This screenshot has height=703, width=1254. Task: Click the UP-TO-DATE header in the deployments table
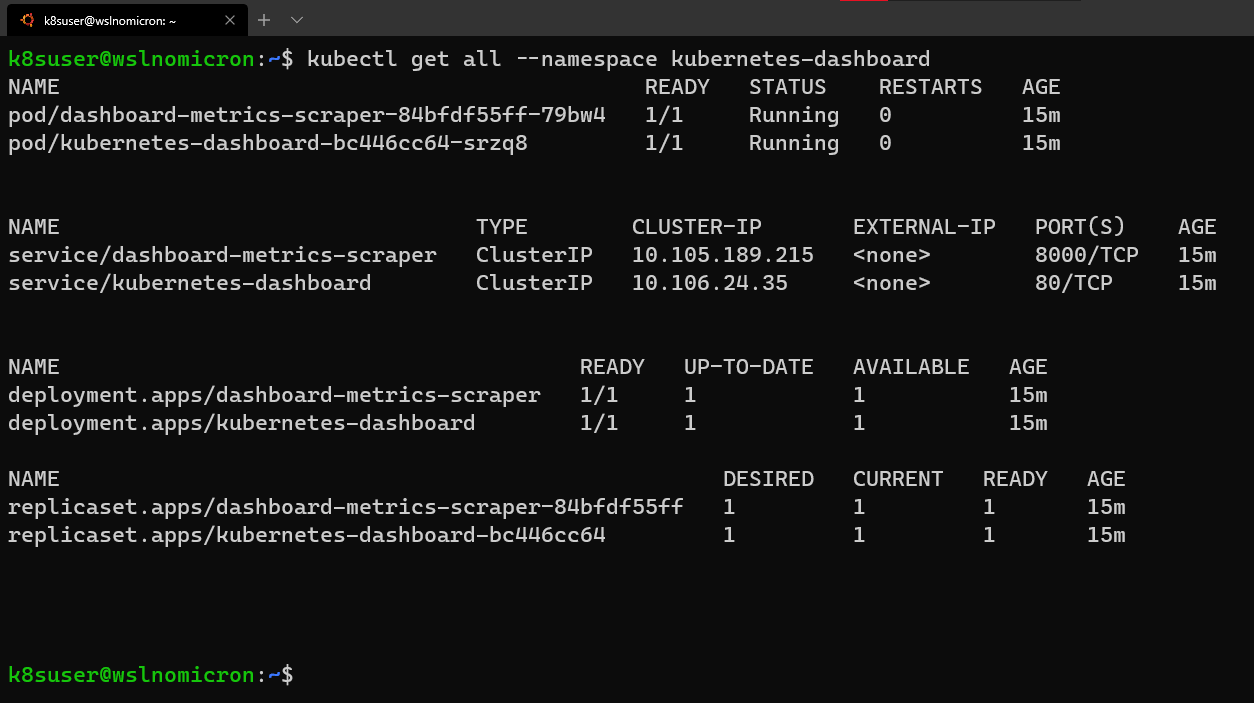(x=748, y=366)
